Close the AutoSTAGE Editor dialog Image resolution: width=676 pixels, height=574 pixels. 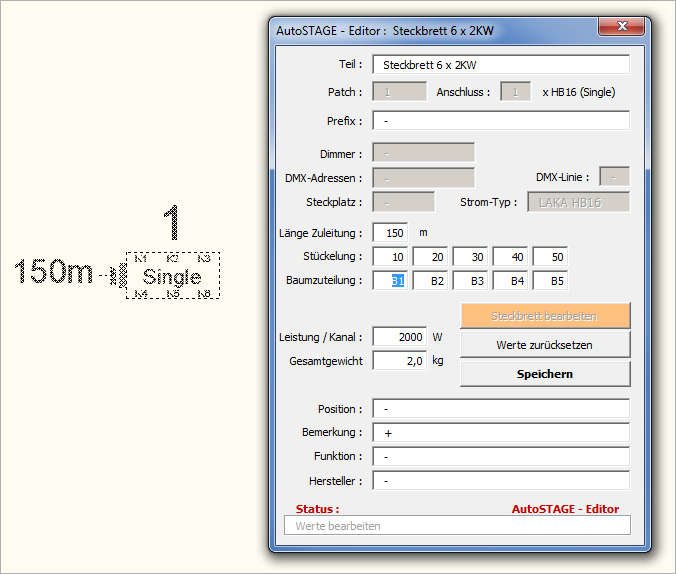point(624,27)
